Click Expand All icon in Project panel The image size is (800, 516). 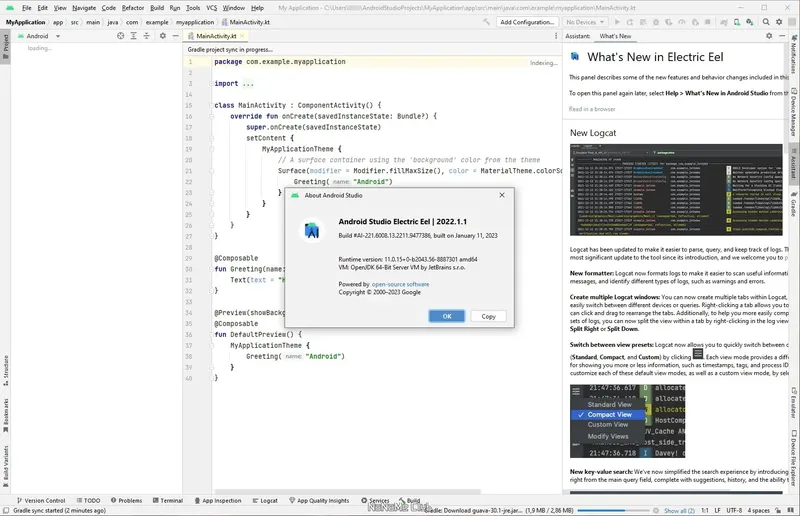click(x=133, y=36)
